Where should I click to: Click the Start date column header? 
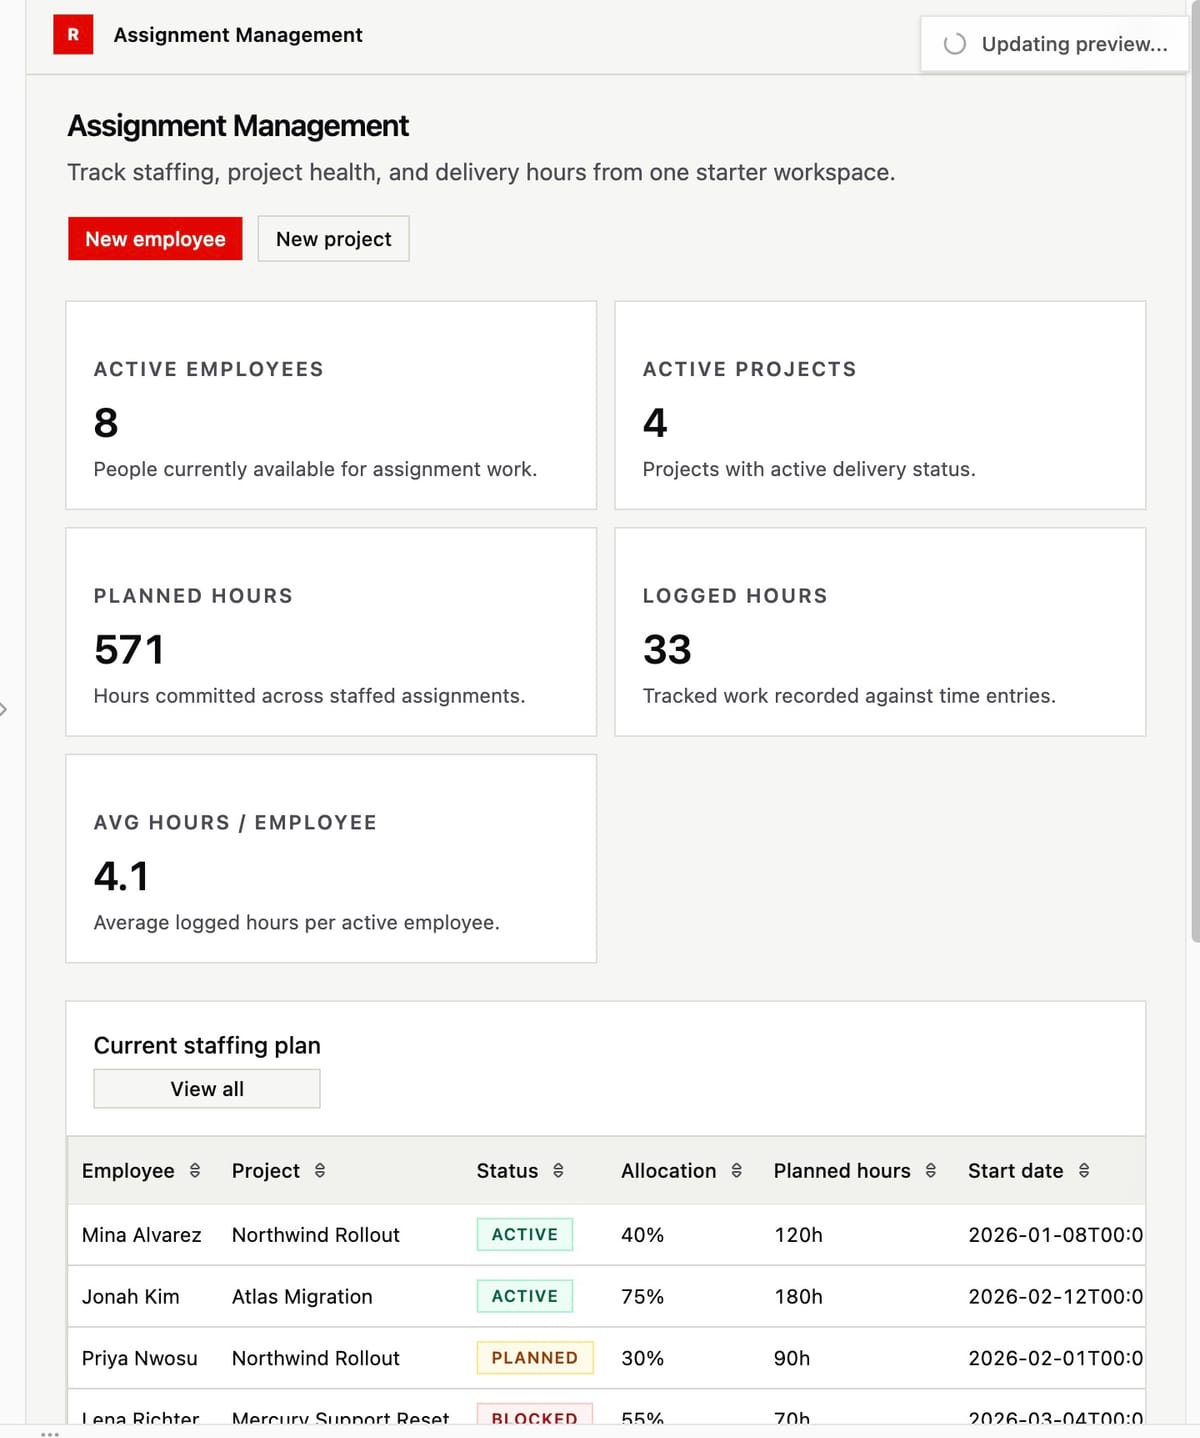pyautogui.click(x=1015, y=1170)
